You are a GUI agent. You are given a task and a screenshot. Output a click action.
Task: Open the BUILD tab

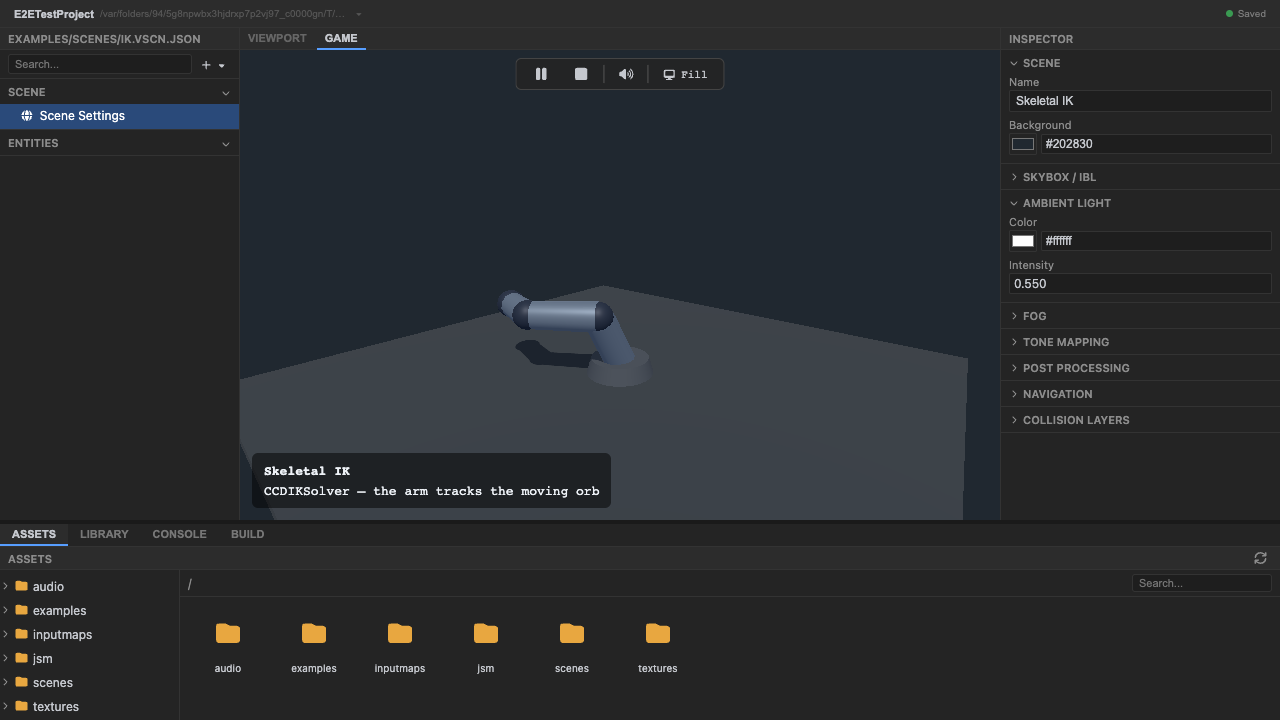pos(248,534)
